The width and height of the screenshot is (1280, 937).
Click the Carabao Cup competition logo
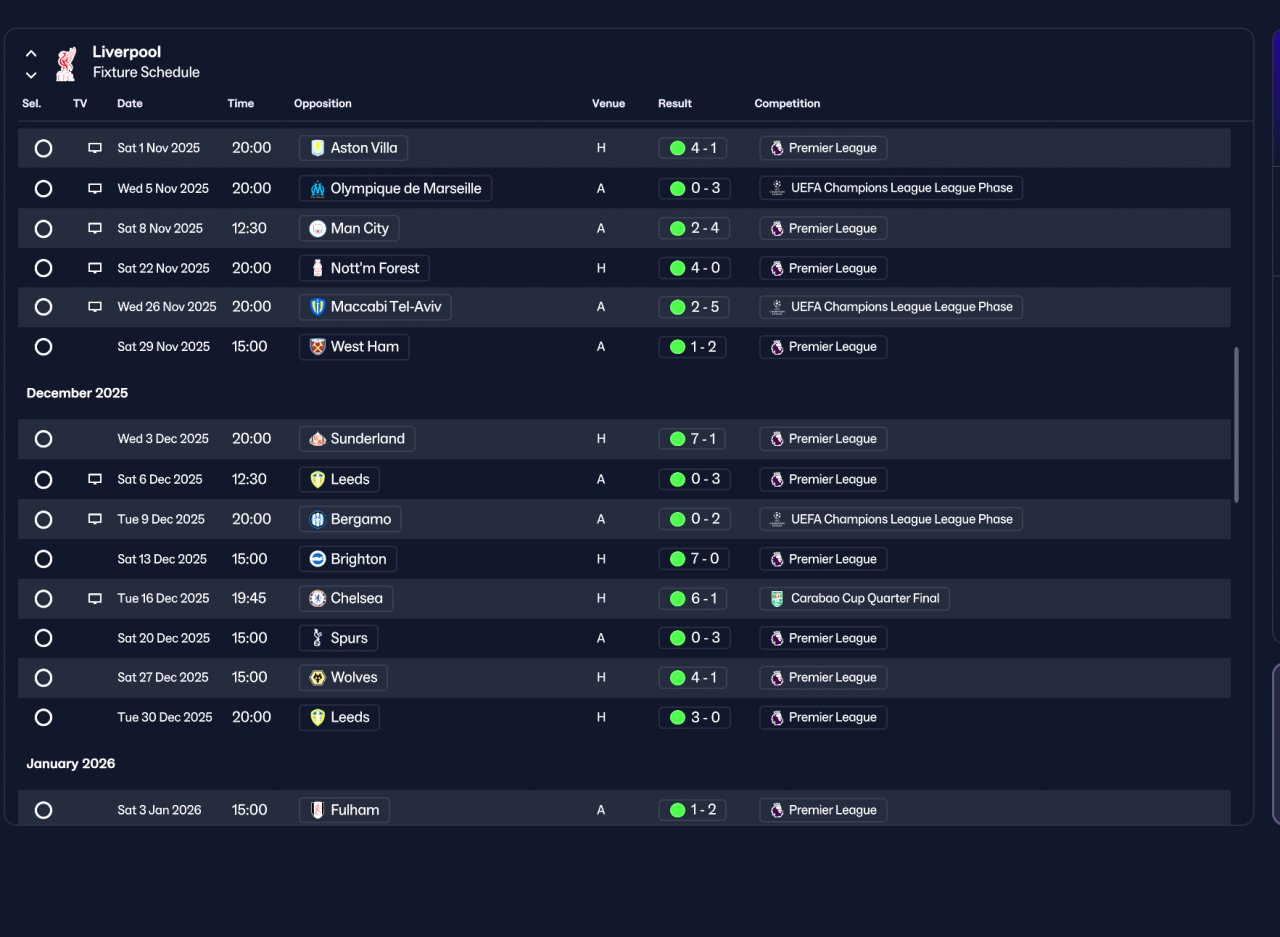tap(776, 599)
